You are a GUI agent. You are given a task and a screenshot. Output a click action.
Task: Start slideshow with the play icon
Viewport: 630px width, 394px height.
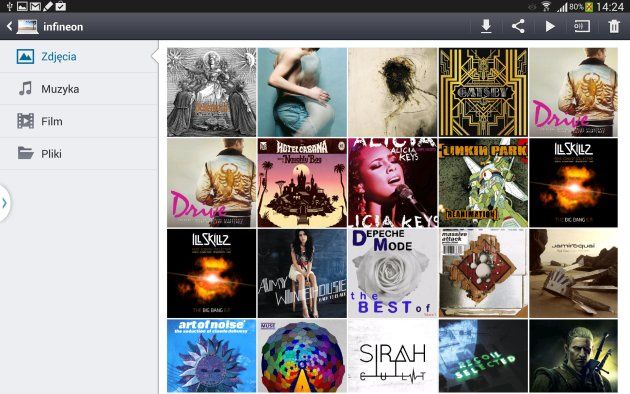coord(550,27)
